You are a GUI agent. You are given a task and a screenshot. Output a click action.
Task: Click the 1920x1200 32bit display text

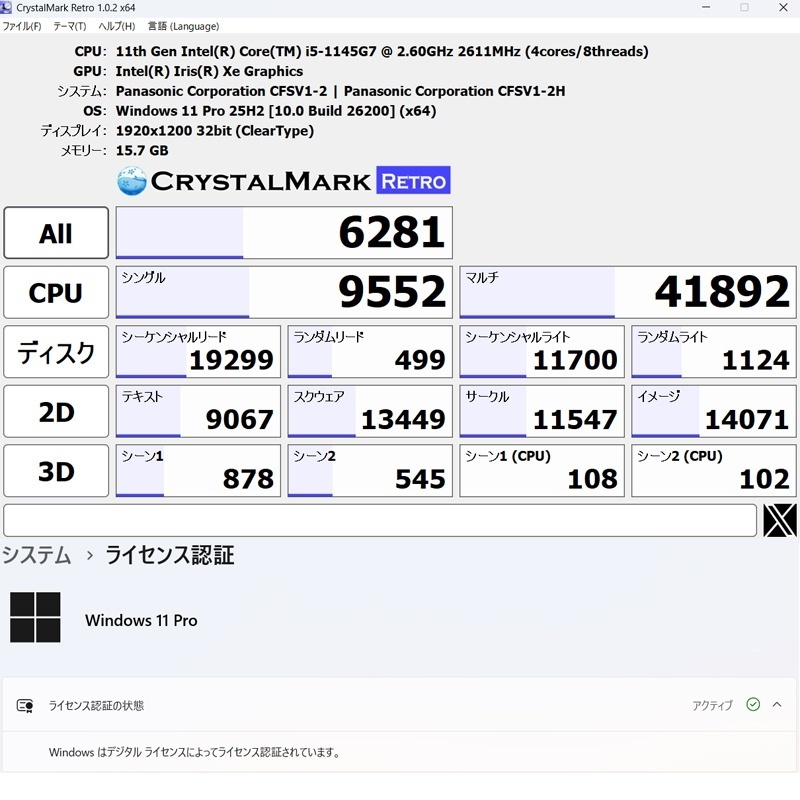coord(215,131)
